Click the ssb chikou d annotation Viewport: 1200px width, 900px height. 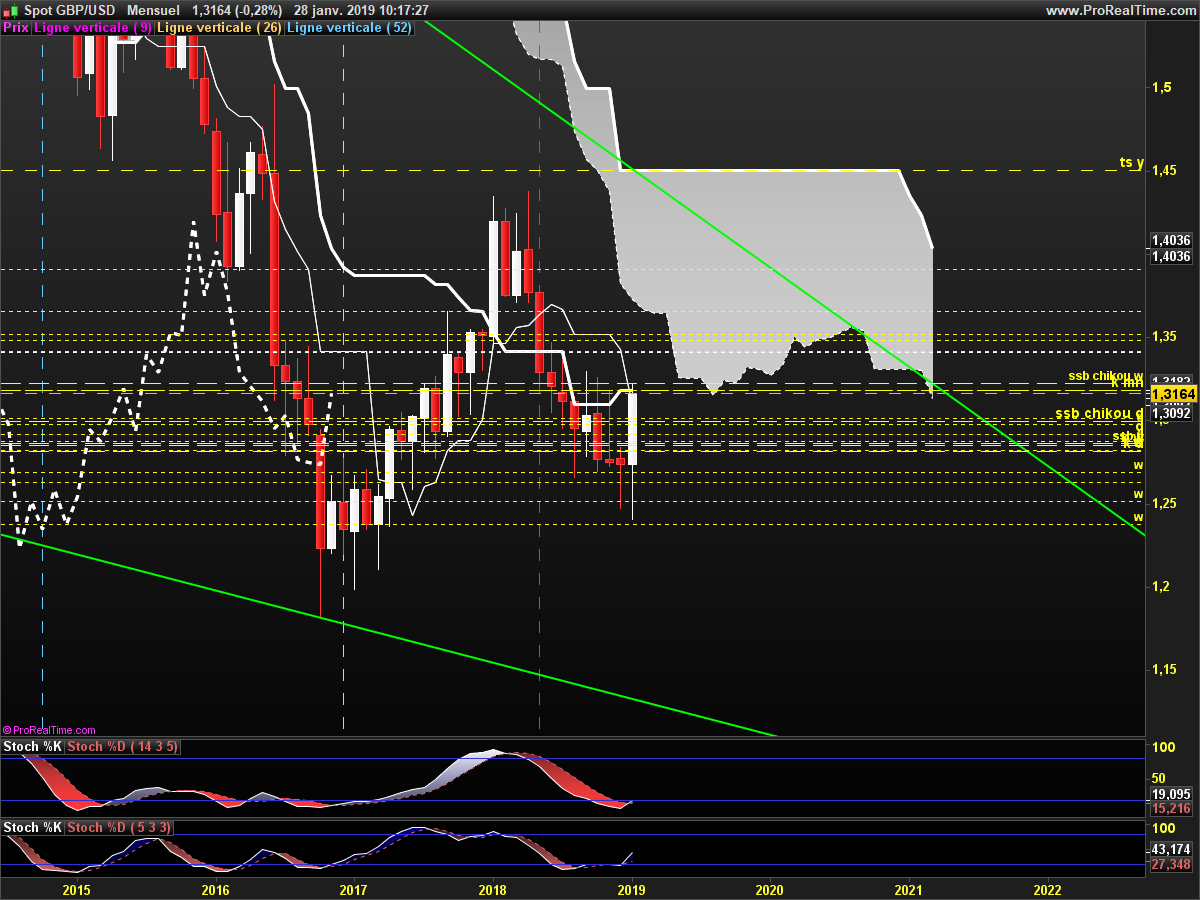coord(1100,413)
